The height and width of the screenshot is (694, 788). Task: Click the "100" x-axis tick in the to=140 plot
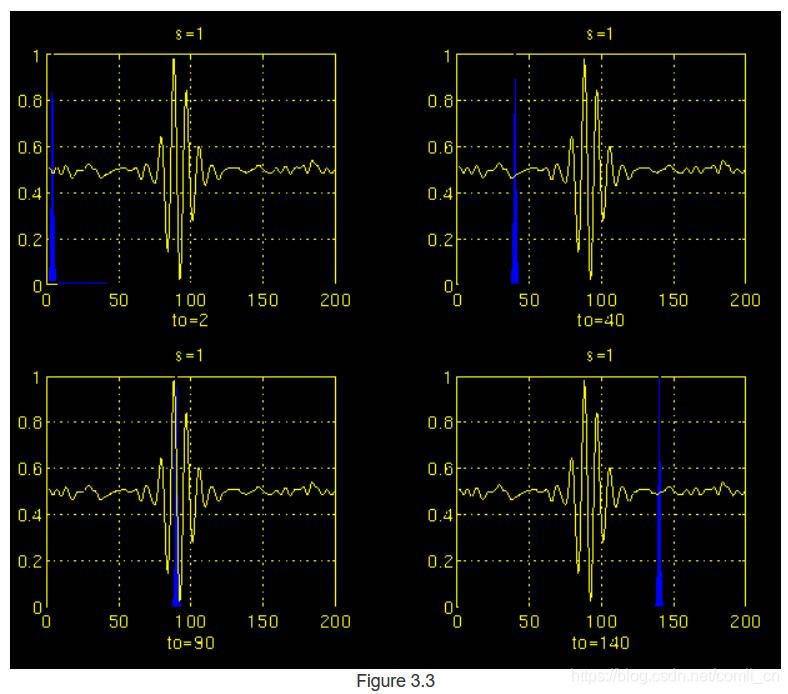click(601, 622)
